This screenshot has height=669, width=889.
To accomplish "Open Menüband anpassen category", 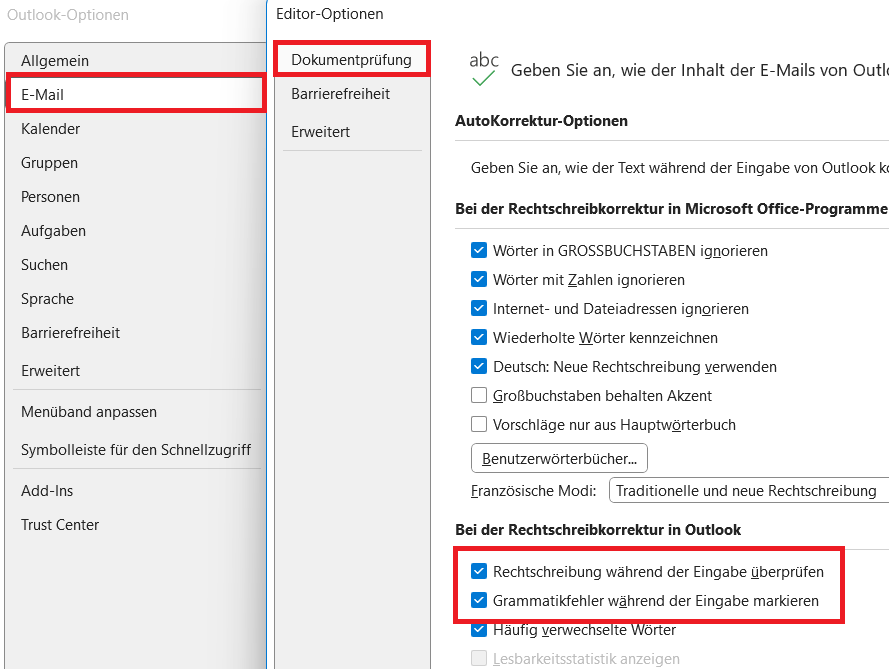I will (136, 412).
